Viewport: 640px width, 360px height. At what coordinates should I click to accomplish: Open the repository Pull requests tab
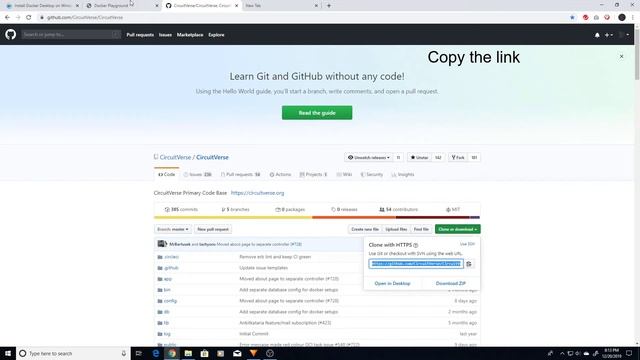click(x=240, y=175)
